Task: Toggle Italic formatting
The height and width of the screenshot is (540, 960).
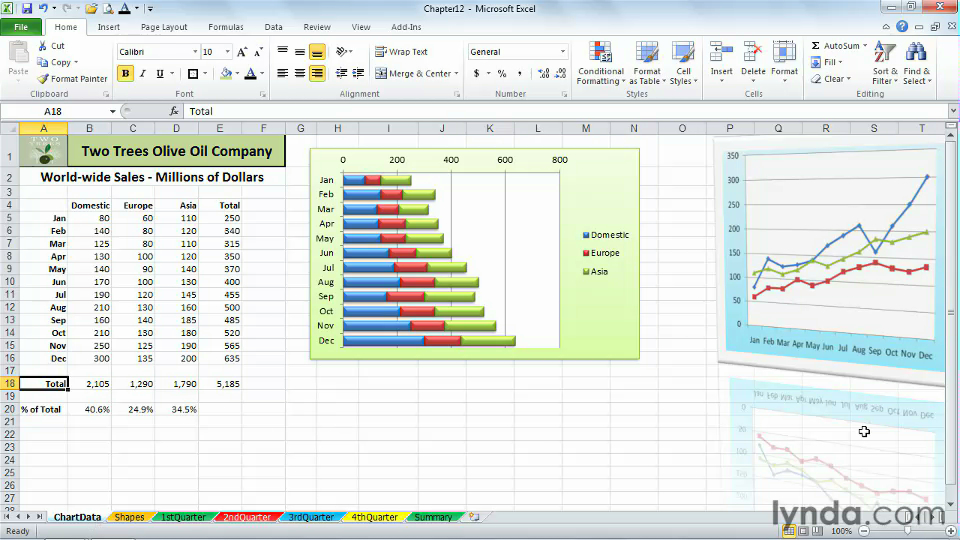Action: tap(143, 73)
